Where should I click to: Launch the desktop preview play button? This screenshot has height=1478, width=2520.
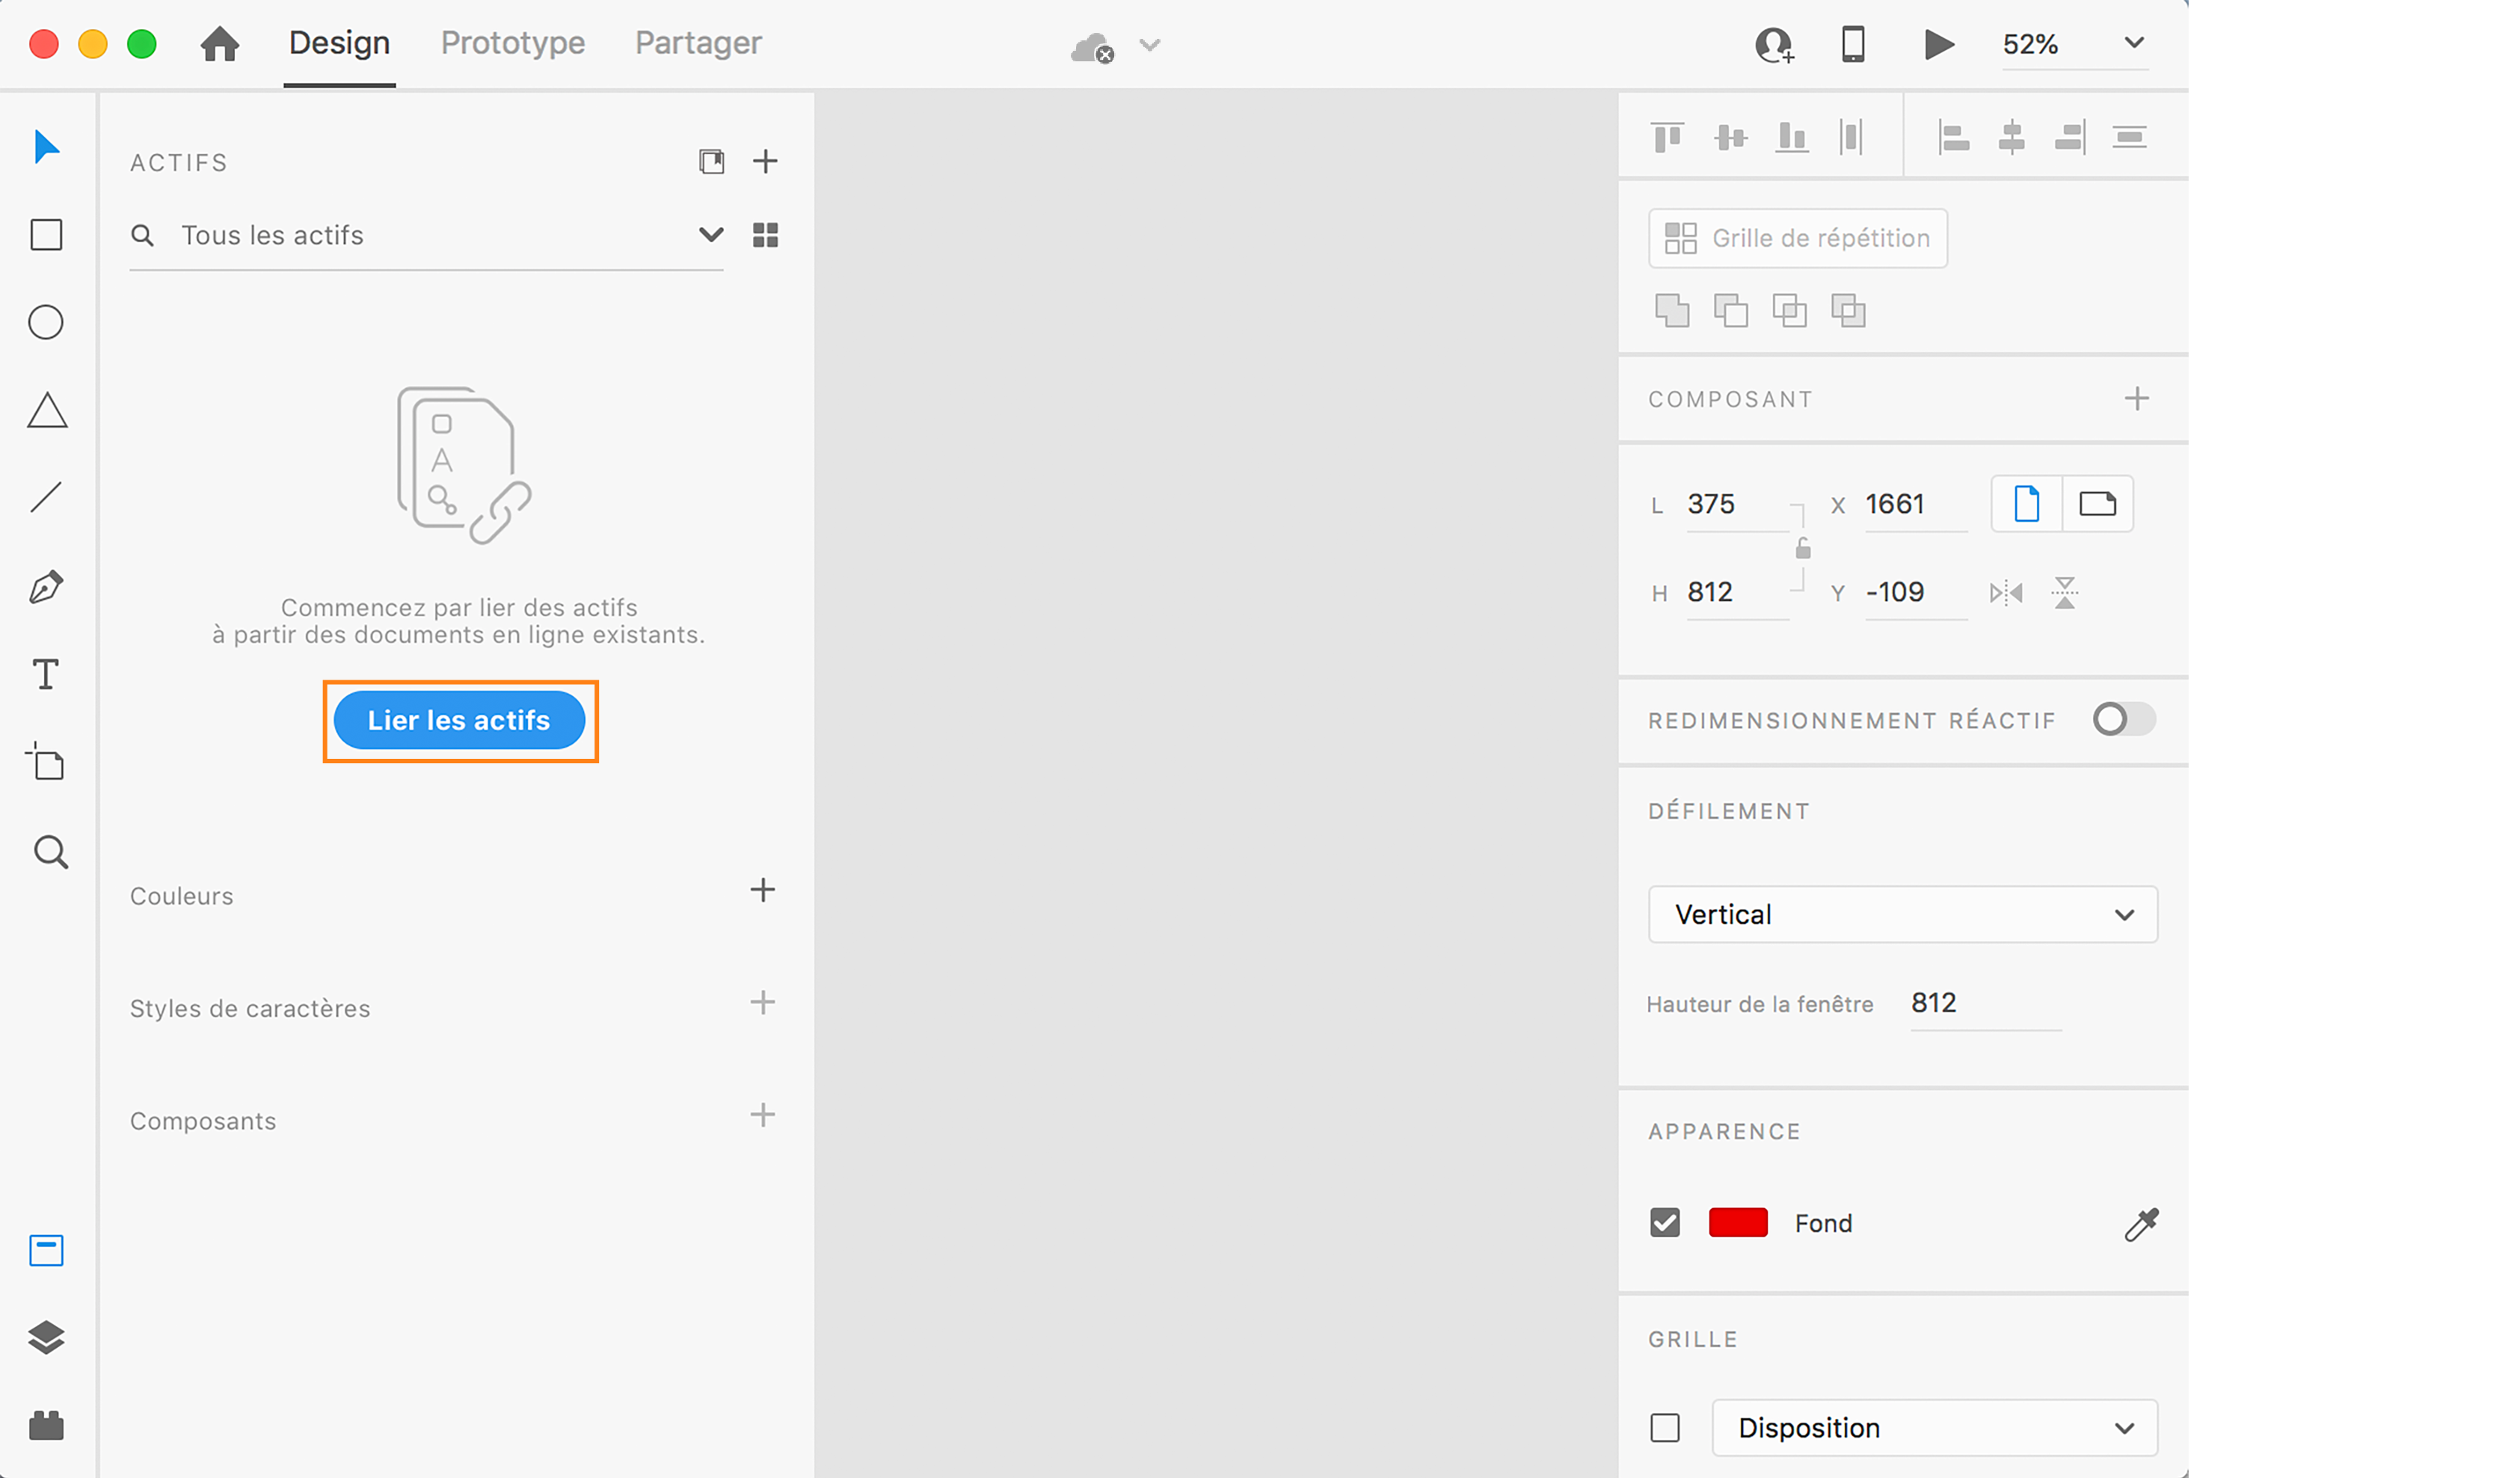1939,44
